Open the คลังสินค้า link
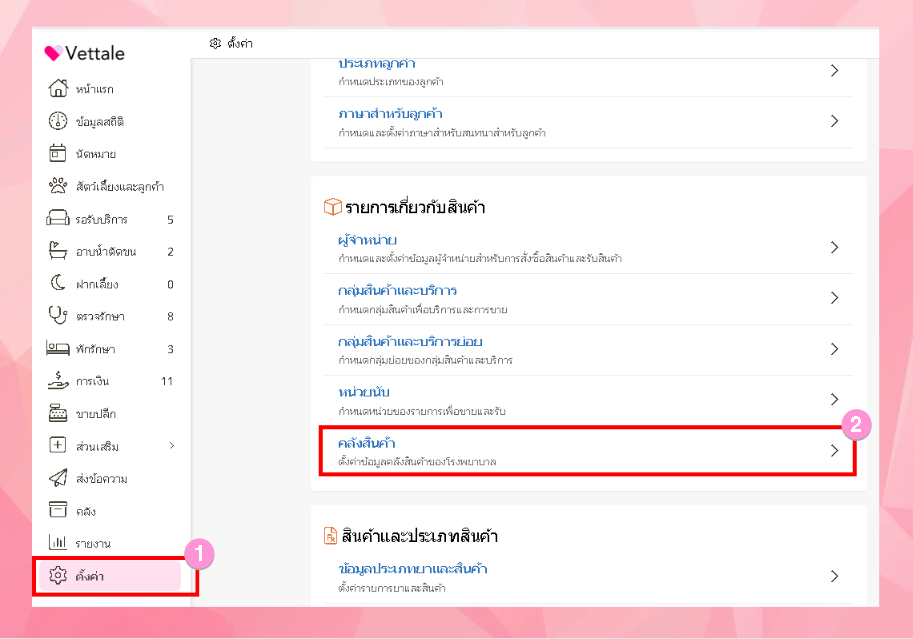Screen dimensions: 913x639 click(366, 443)
